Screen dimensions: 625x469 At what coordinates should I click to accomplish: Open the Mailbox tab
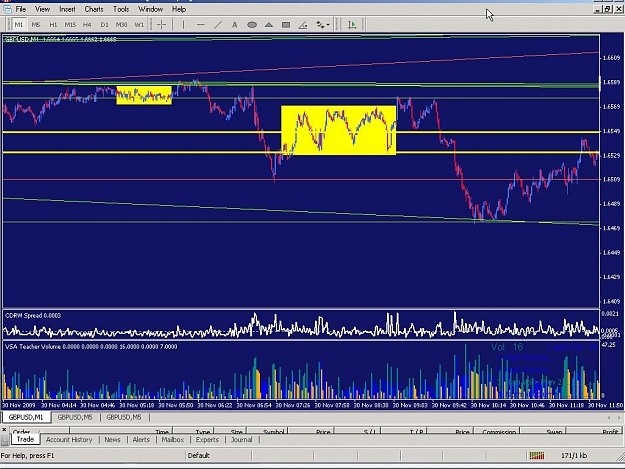click(x=173, y=440)
